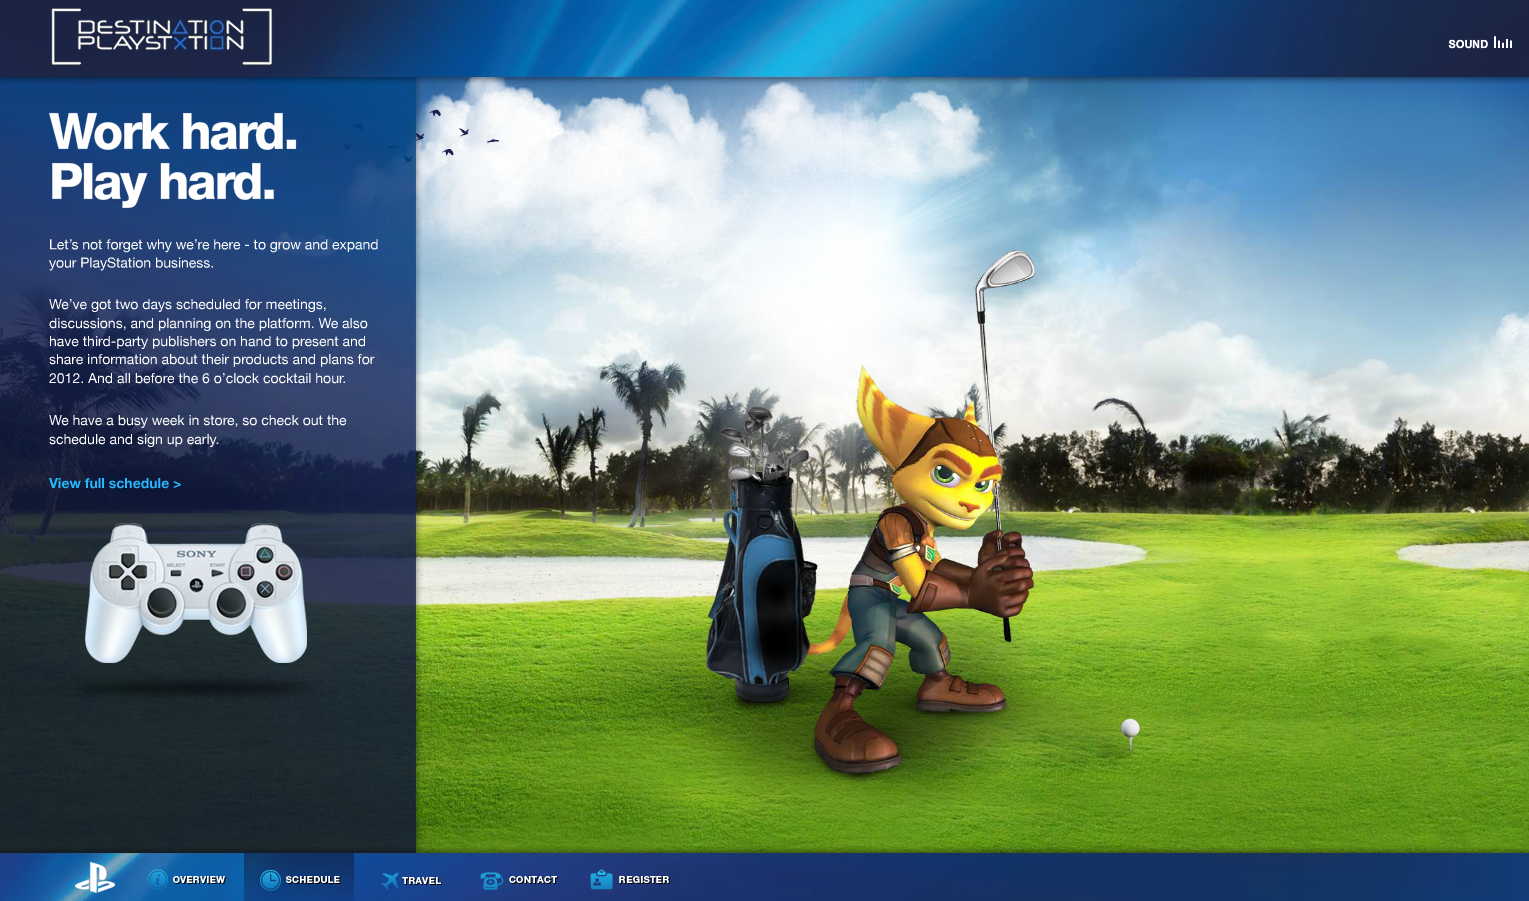Click the Travel airplane icon

click(x=389, y=880)
